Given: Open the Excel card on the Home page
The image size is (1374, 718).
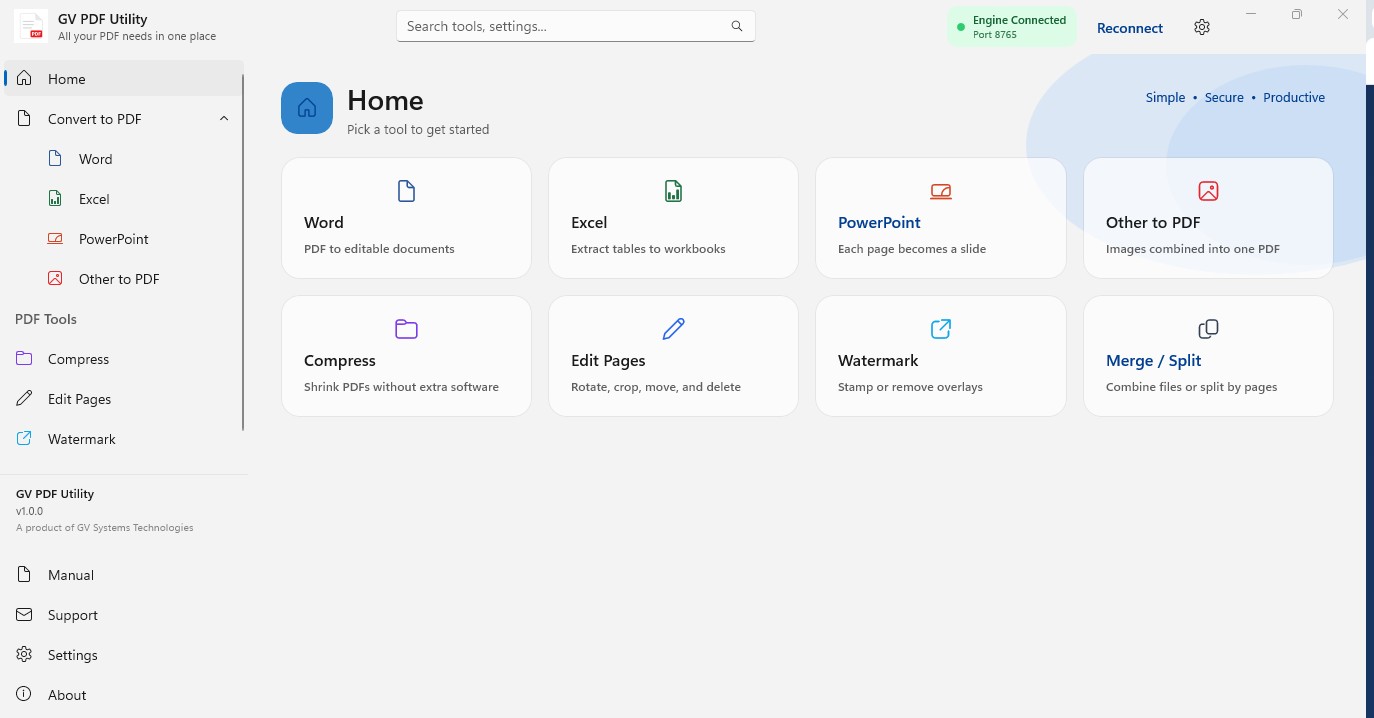Looking at the screenshot, I should point(673,218).
